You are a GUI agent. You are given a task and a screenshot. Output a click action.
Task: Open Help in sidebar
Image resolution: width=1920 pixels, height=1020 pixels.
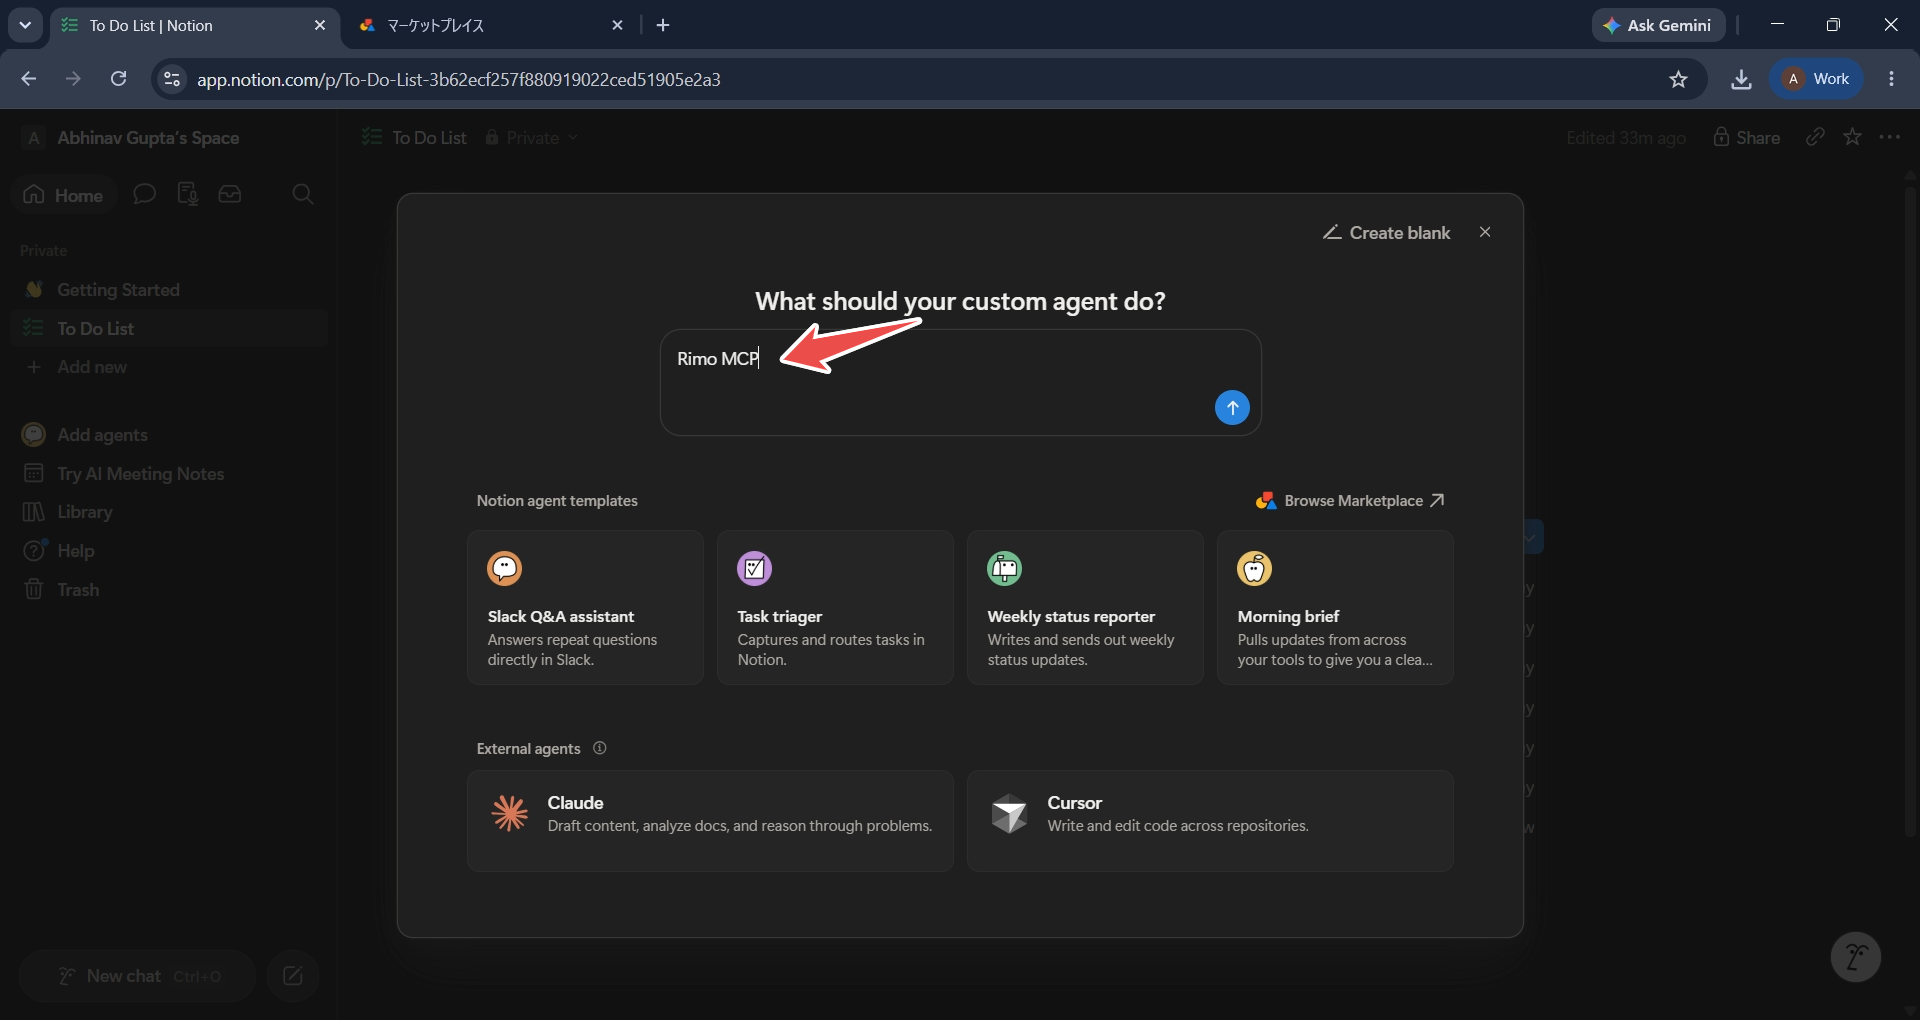click(168, 551)
